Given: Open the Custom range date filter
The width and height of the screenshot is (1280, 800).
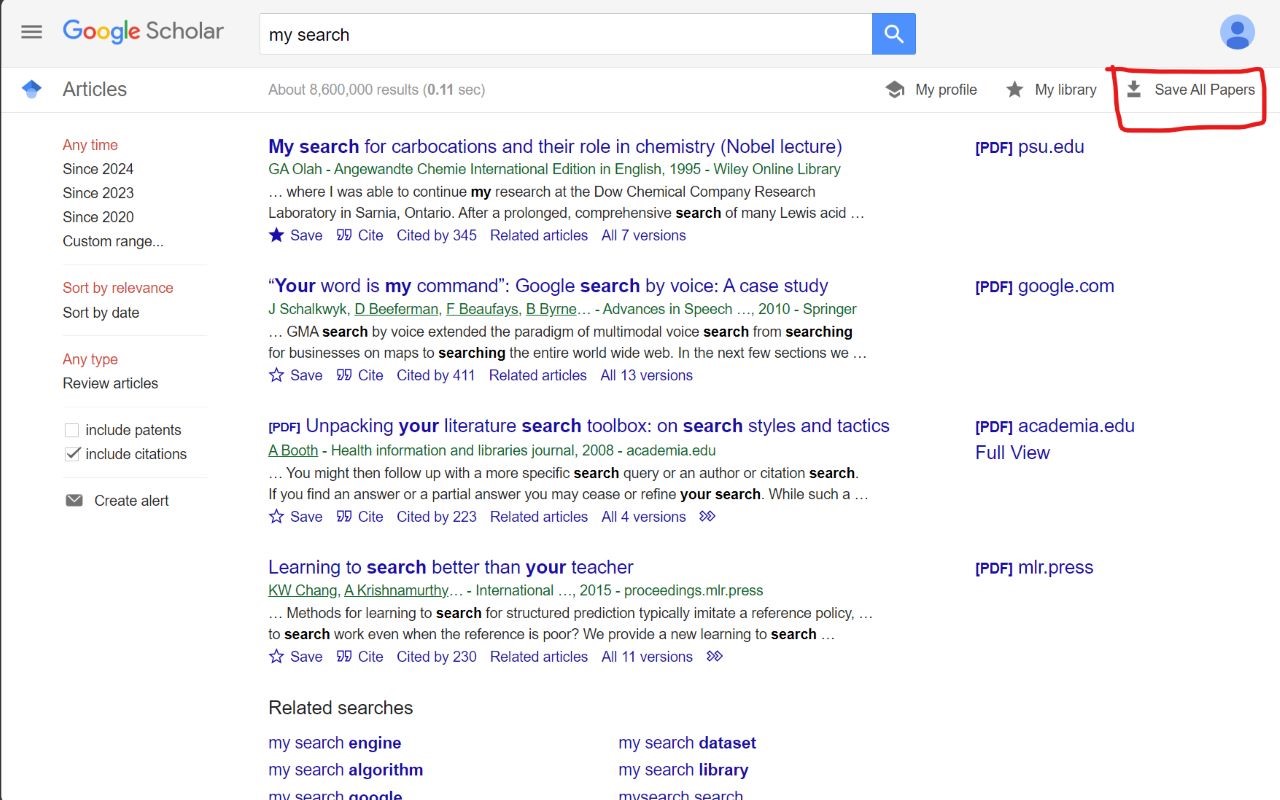Looking at the screenshot, I should (x=113, y=241).
